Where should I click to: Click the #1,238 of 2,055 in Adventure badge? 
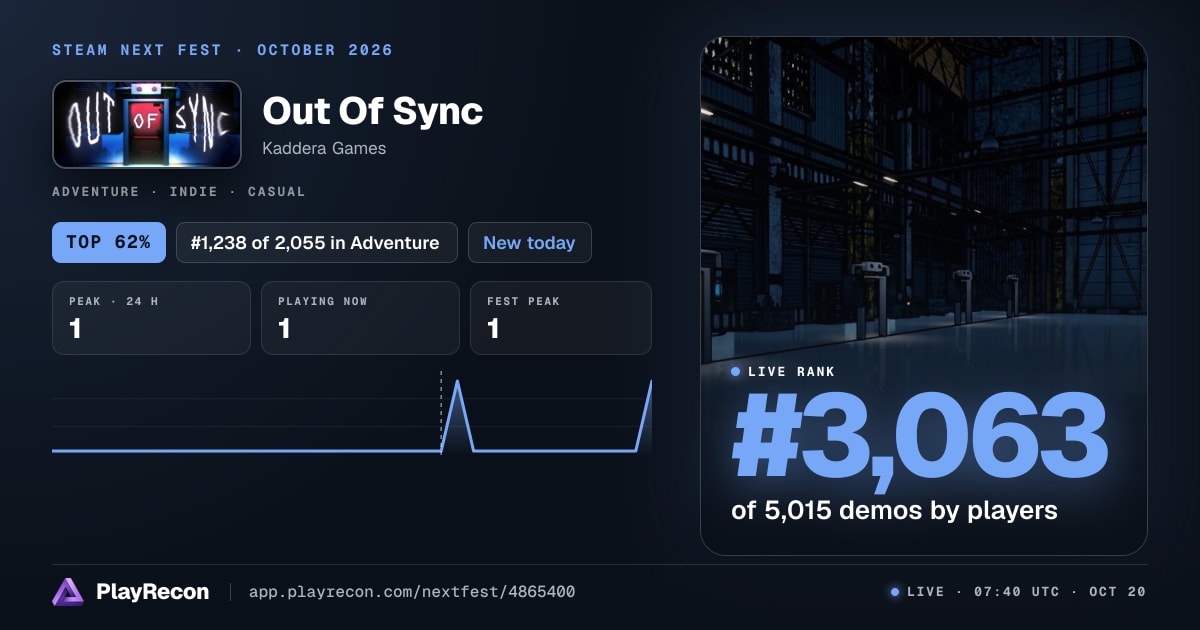(316, 242)
